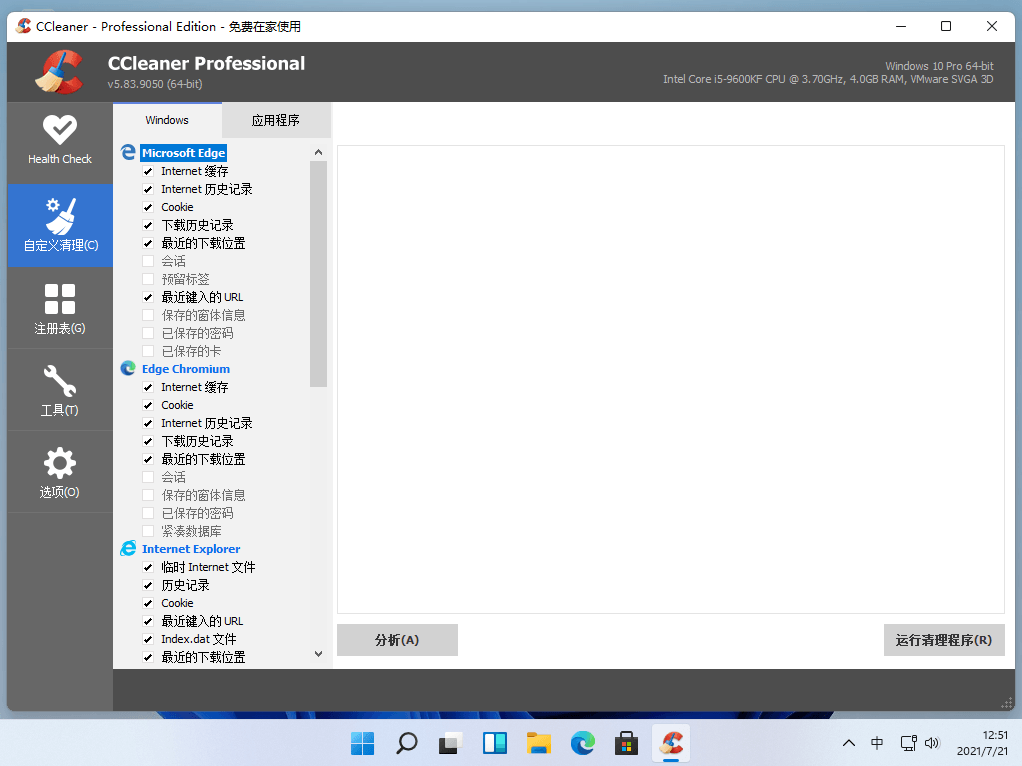Click the 运行清理程序(R) button
Image resolution: width=1022 pixels, height=766 pixels.
pyautogui.click(x=944, y=640)
